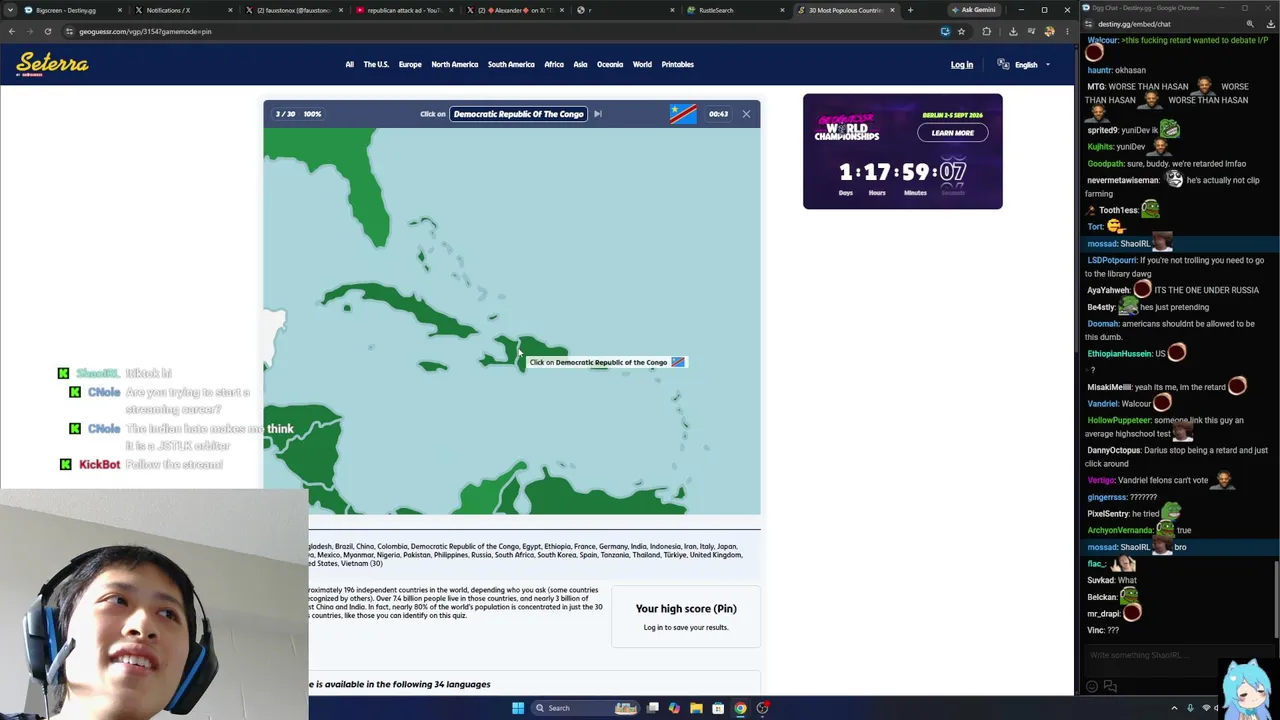Open the Chrome three-dot menu
The width and height of the screenshot is (1280, 720).
1066,31
